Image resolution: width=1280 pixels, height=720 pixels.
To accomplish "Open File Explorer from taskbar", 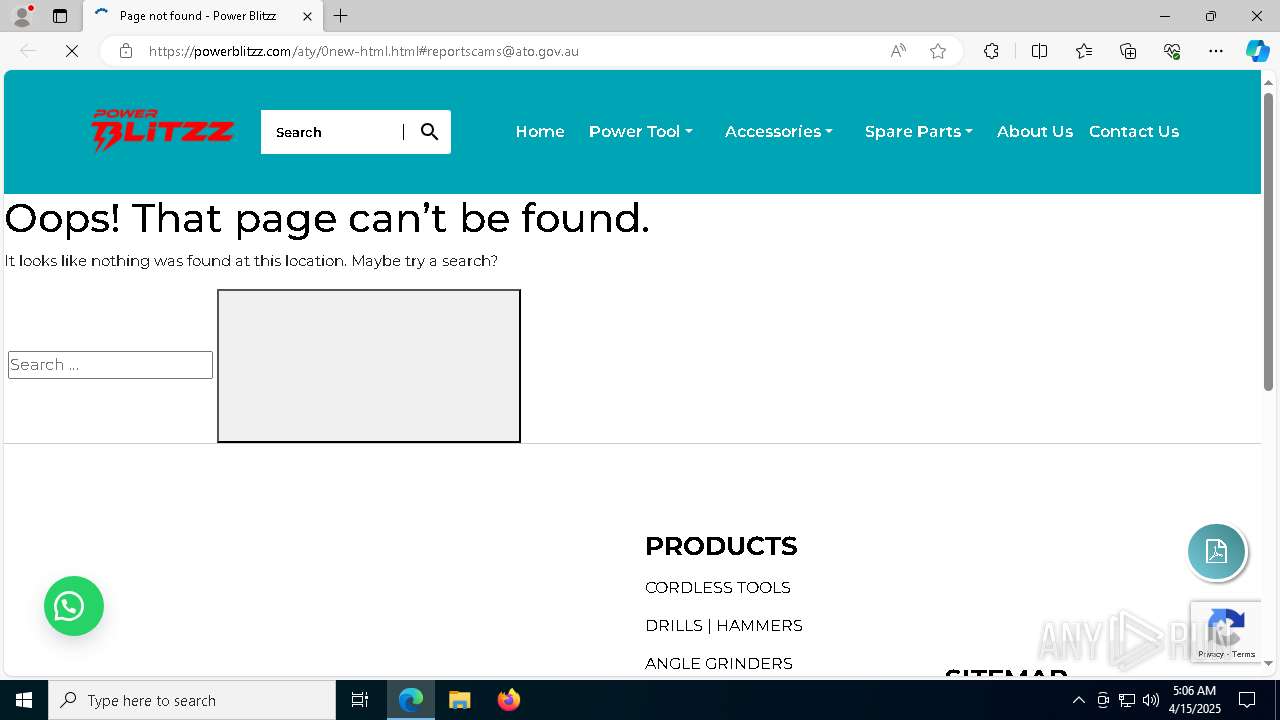I will 459,700.
